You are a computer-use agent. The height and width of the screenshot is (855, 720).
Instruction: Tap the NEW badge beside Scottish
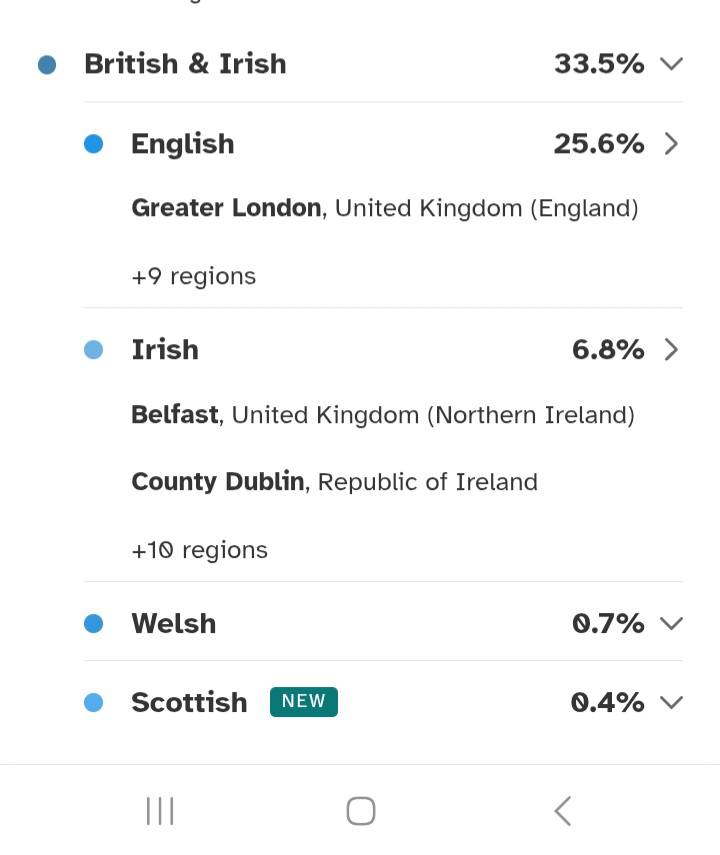[x=304, y=702]
